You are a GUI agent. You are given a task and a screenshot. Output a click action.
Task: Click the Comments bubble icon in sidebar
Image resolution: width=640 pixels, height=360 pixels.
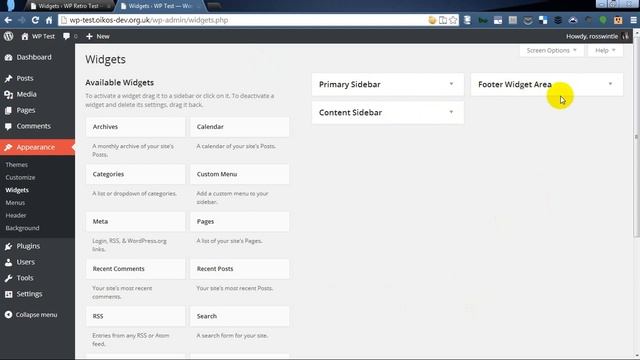pos(9,127)
